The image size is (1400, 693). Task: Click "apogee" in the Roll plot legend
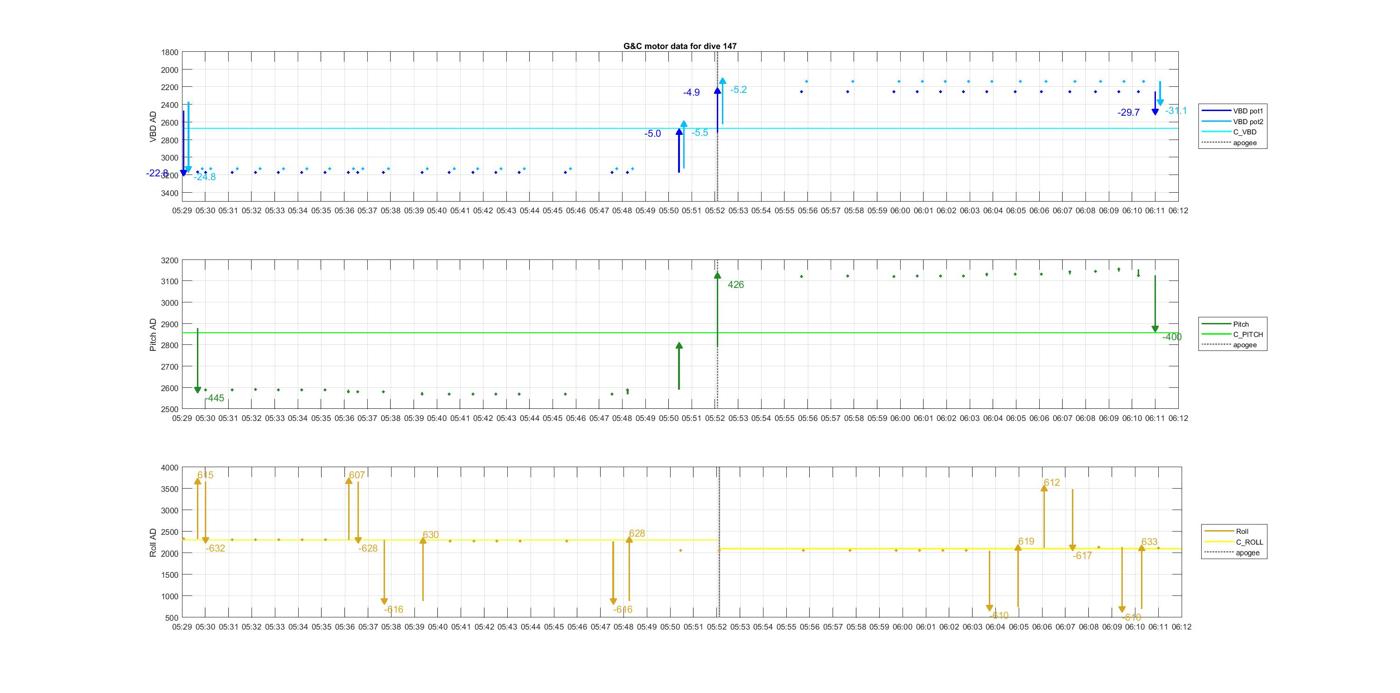[x=1248, y=552]
